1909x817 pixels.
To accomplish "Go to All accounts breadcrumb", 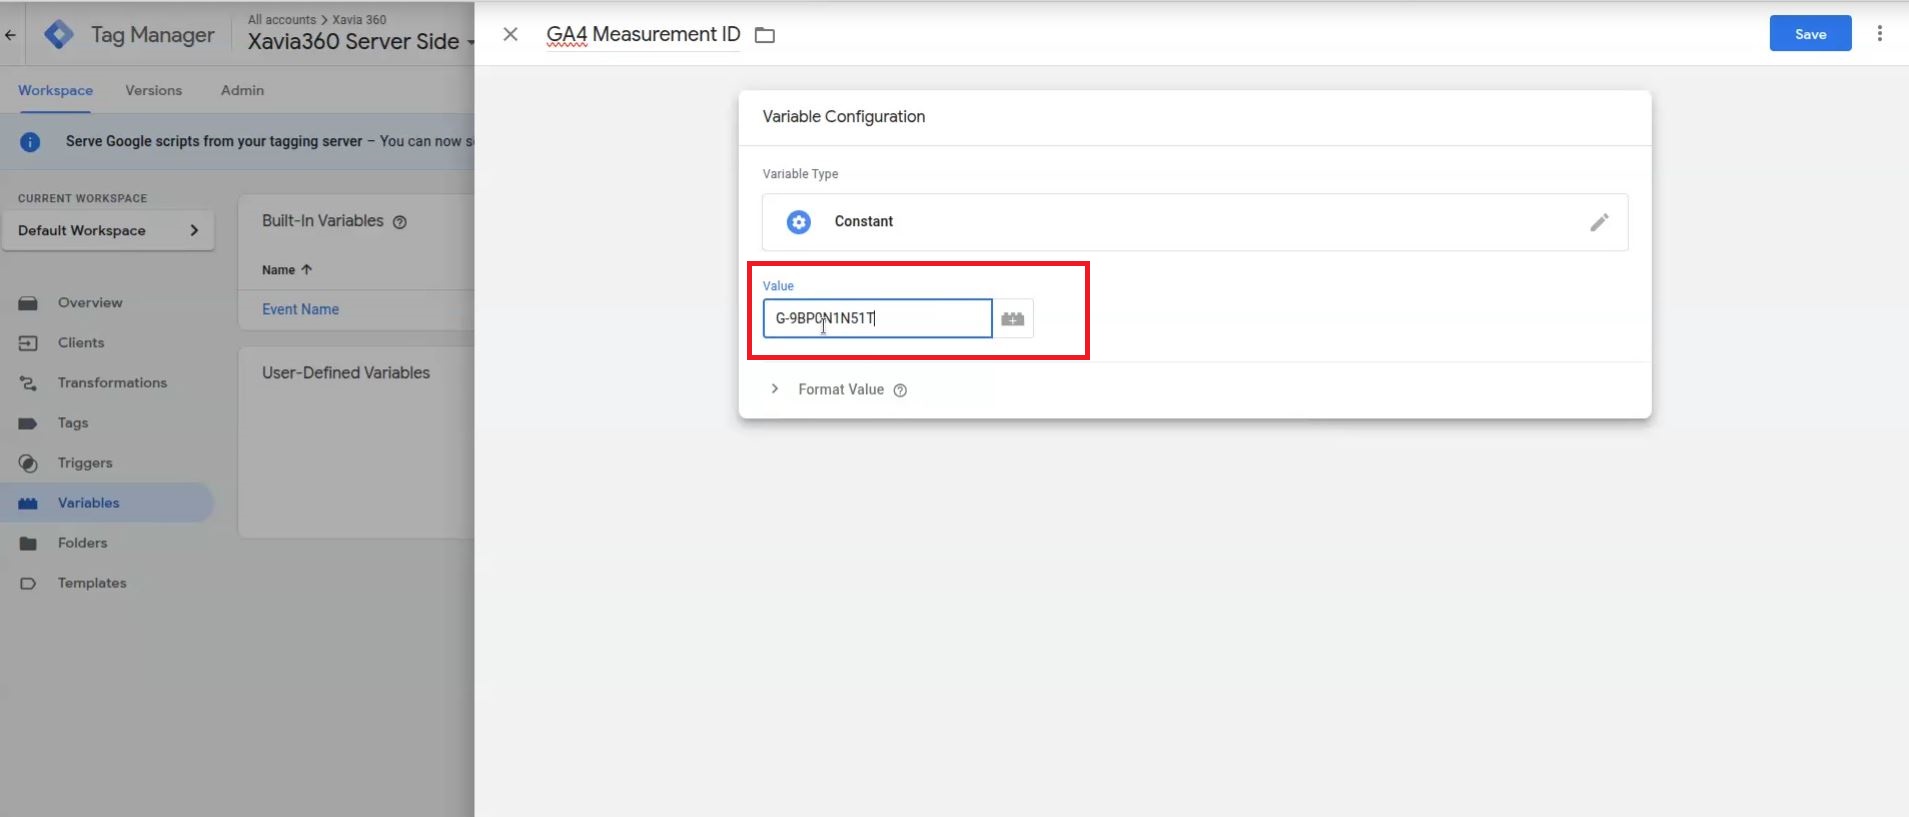I will [282, 19].
